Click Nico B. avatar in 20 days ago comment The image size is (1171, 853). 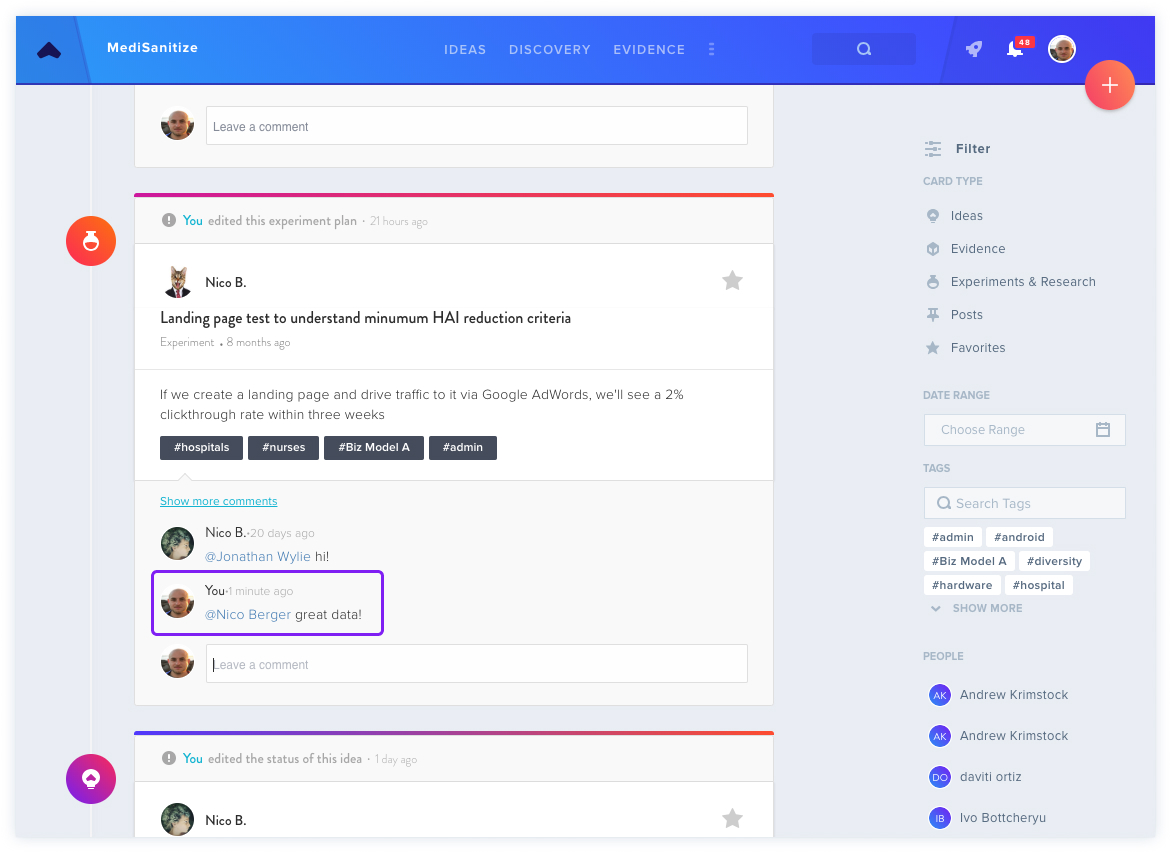(178, 543)
